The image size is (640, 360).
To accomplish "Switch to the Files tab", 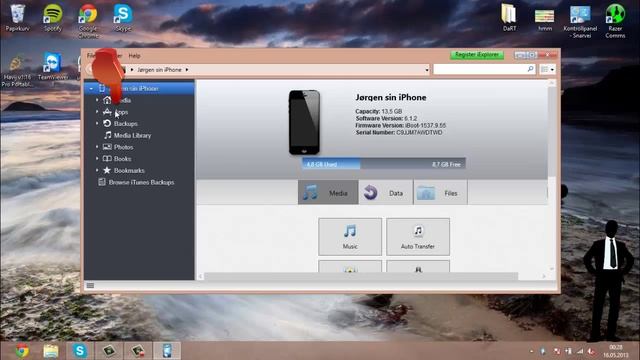I will (440, 192).
